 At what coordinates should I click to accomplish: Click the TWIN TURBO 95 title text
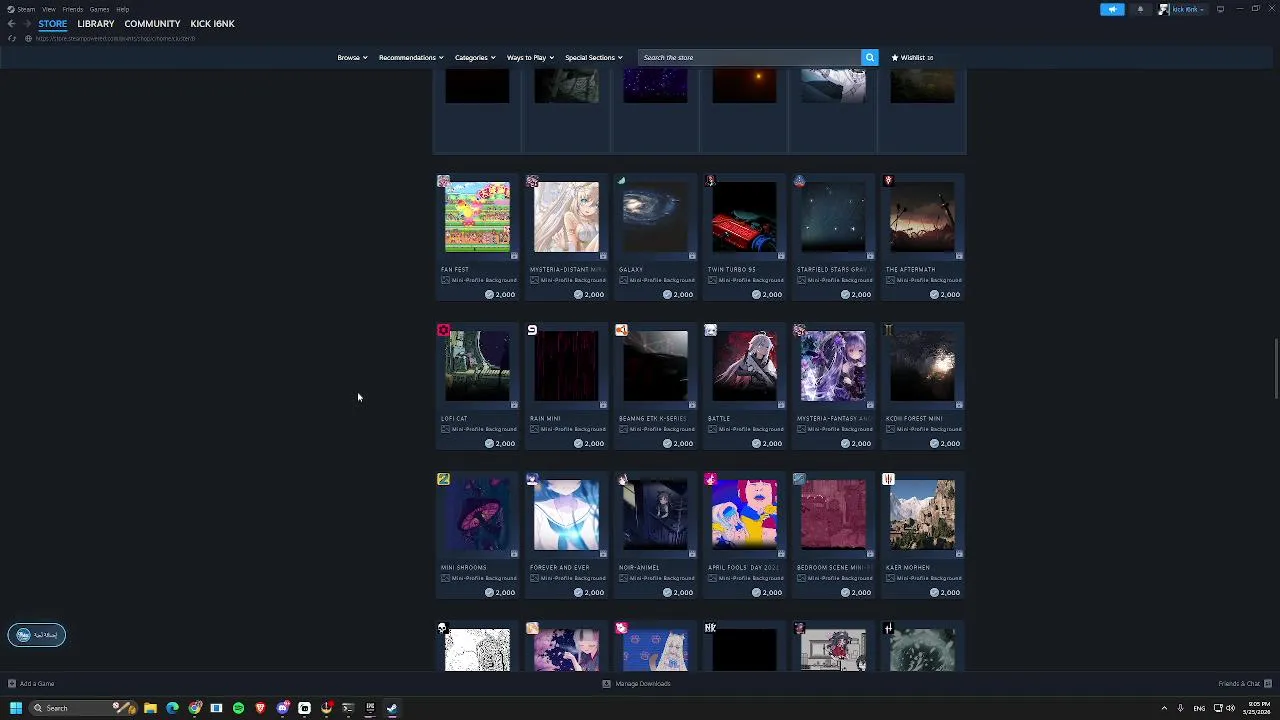[x=731, y=269]
